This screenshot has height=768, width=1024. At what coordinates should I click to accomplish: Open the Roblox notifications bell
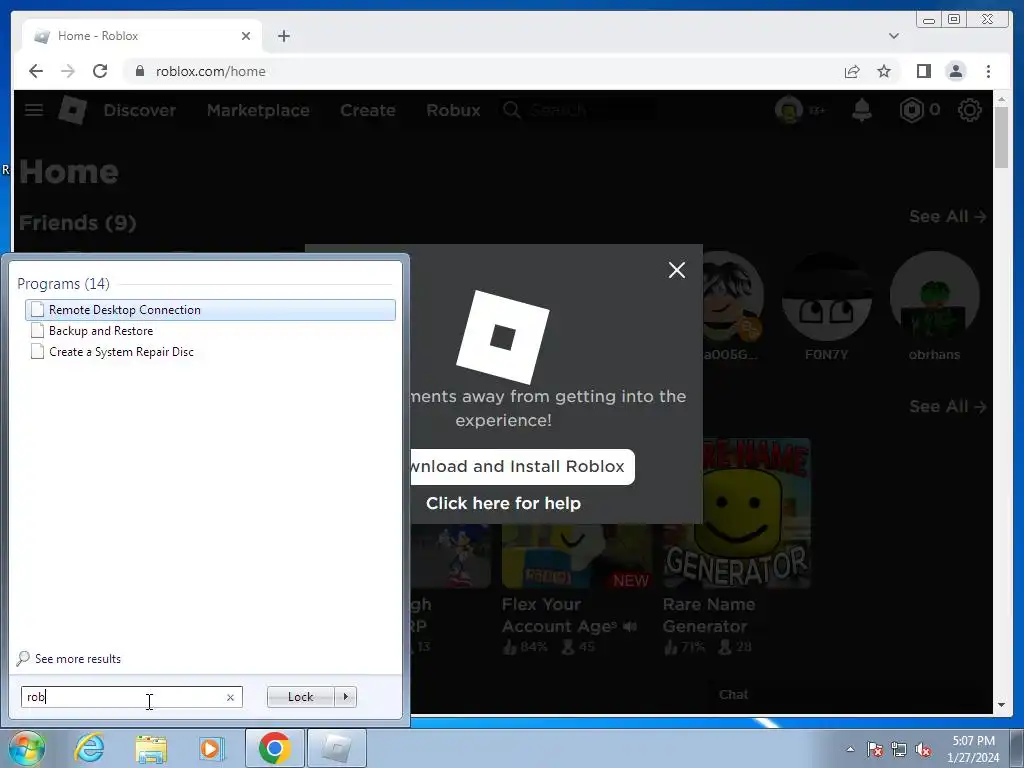point(862,110)
